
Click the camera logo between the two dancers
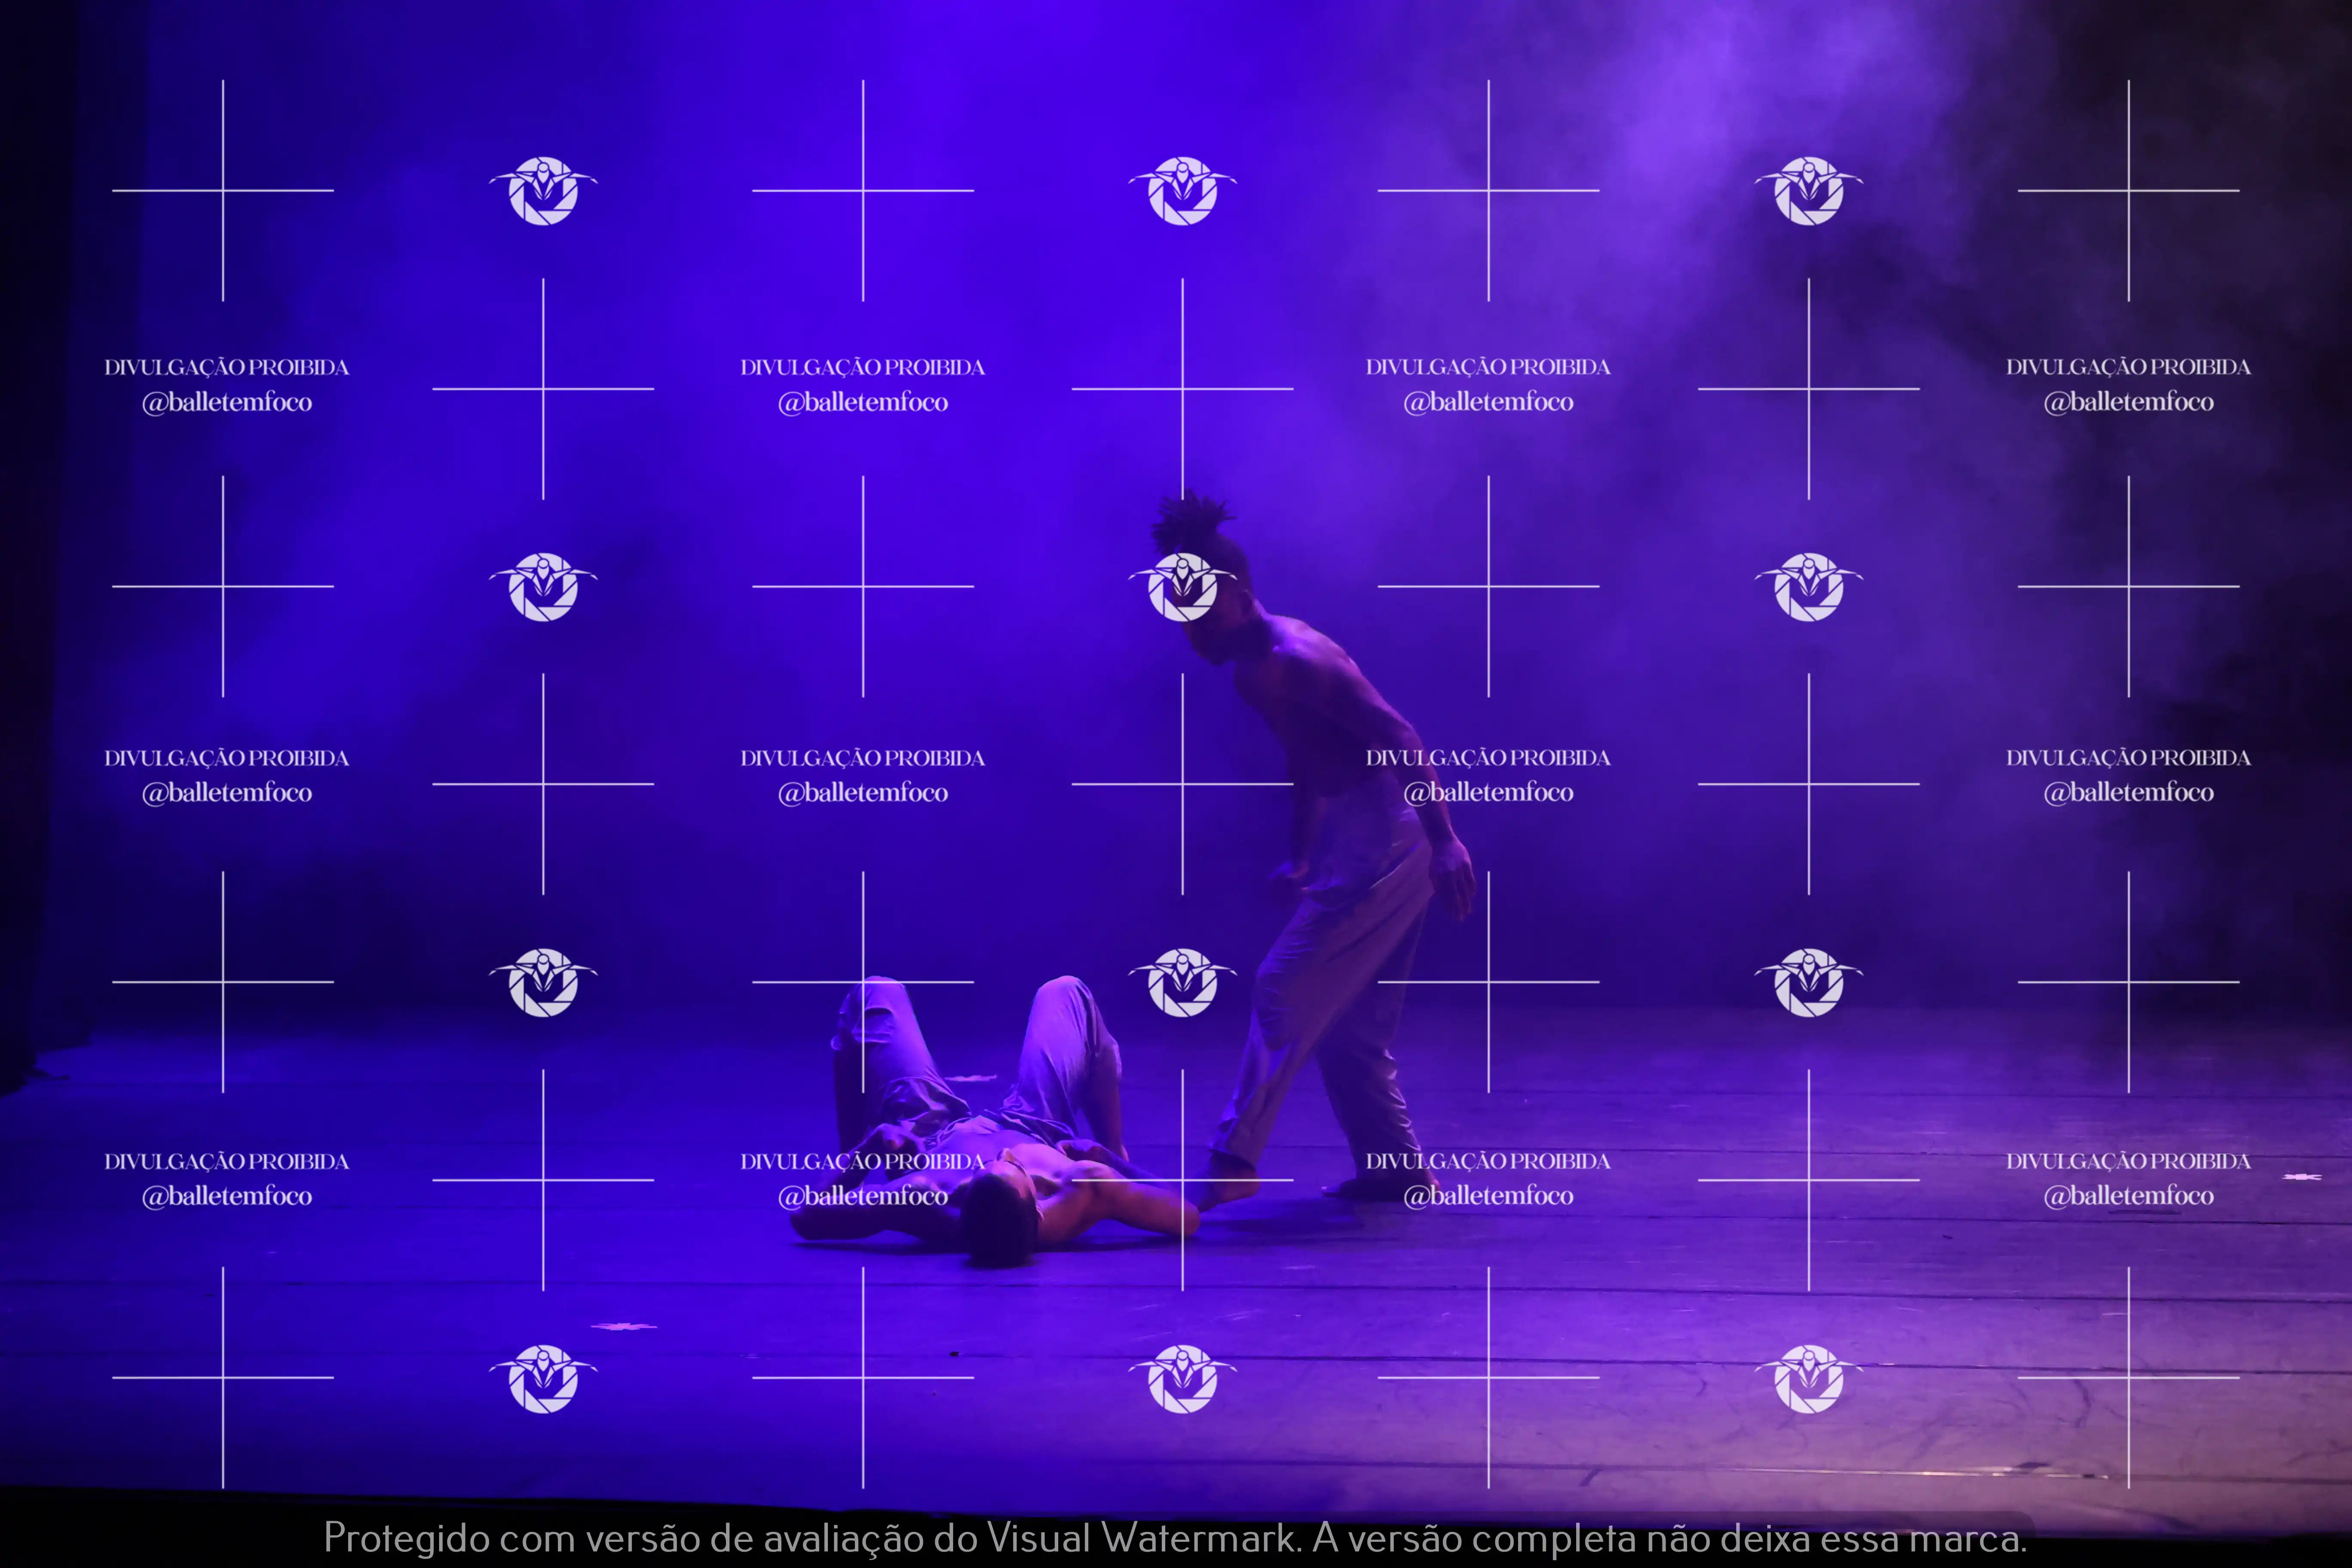1182,983
